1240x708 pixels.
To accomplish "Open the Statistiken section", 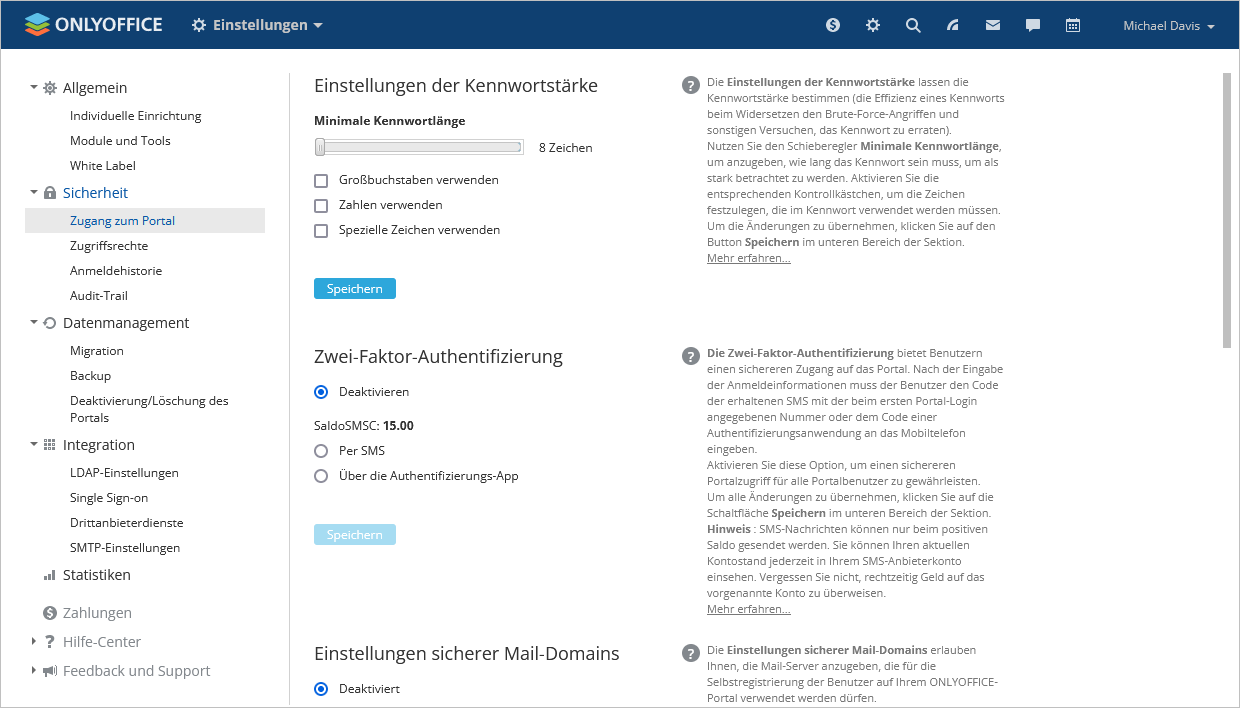I will click(x=97, y=575).
